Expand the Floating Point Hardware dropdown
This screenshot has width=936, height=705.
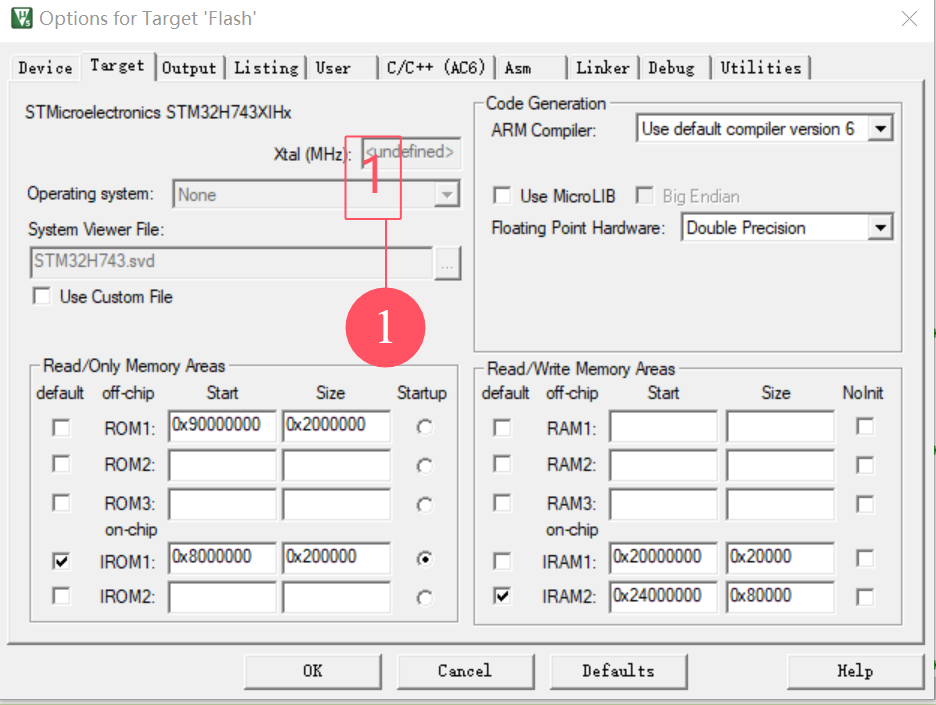pyautogui.click(x=879, y=228)
